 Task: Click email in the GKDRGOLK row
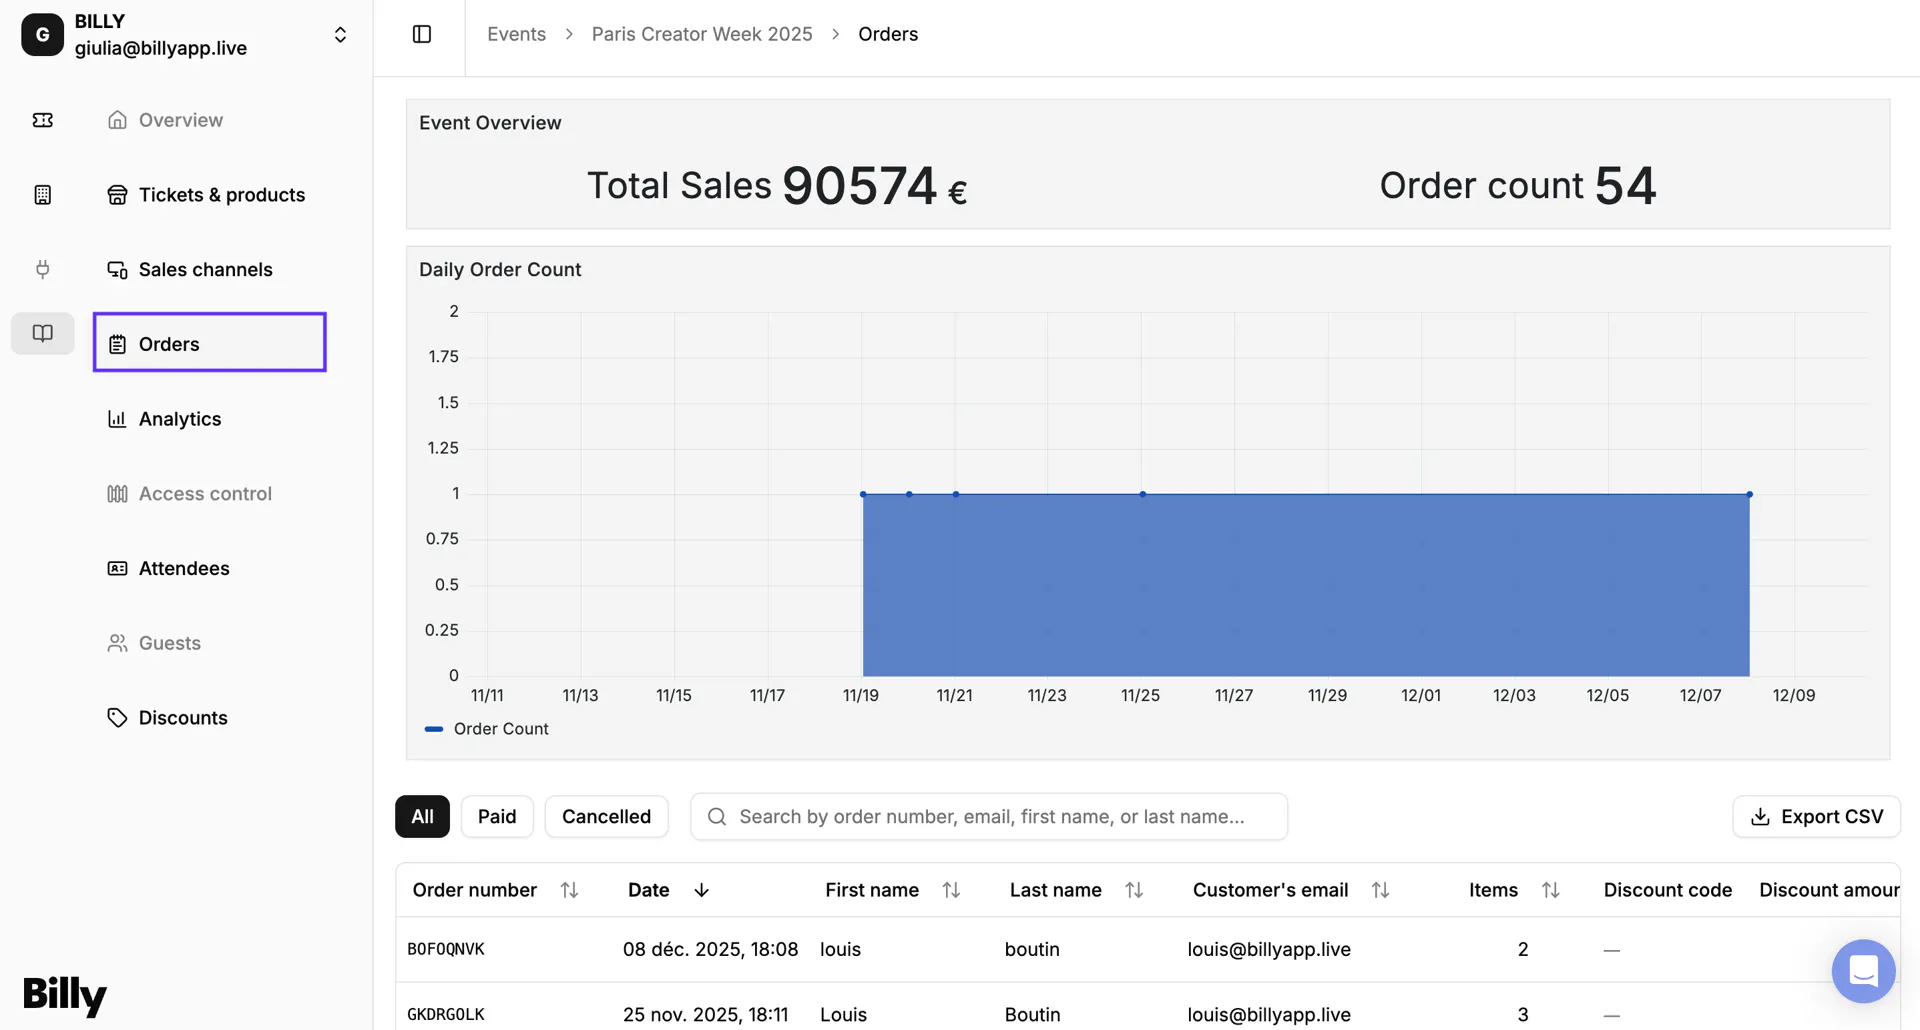(1269, 1014)
